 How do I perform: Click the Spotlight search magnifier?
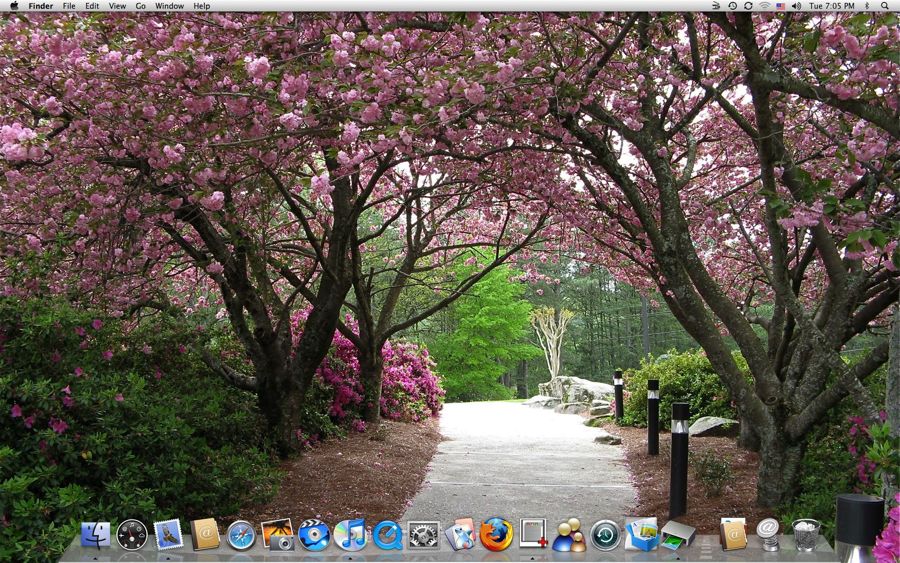pos(885,6)
